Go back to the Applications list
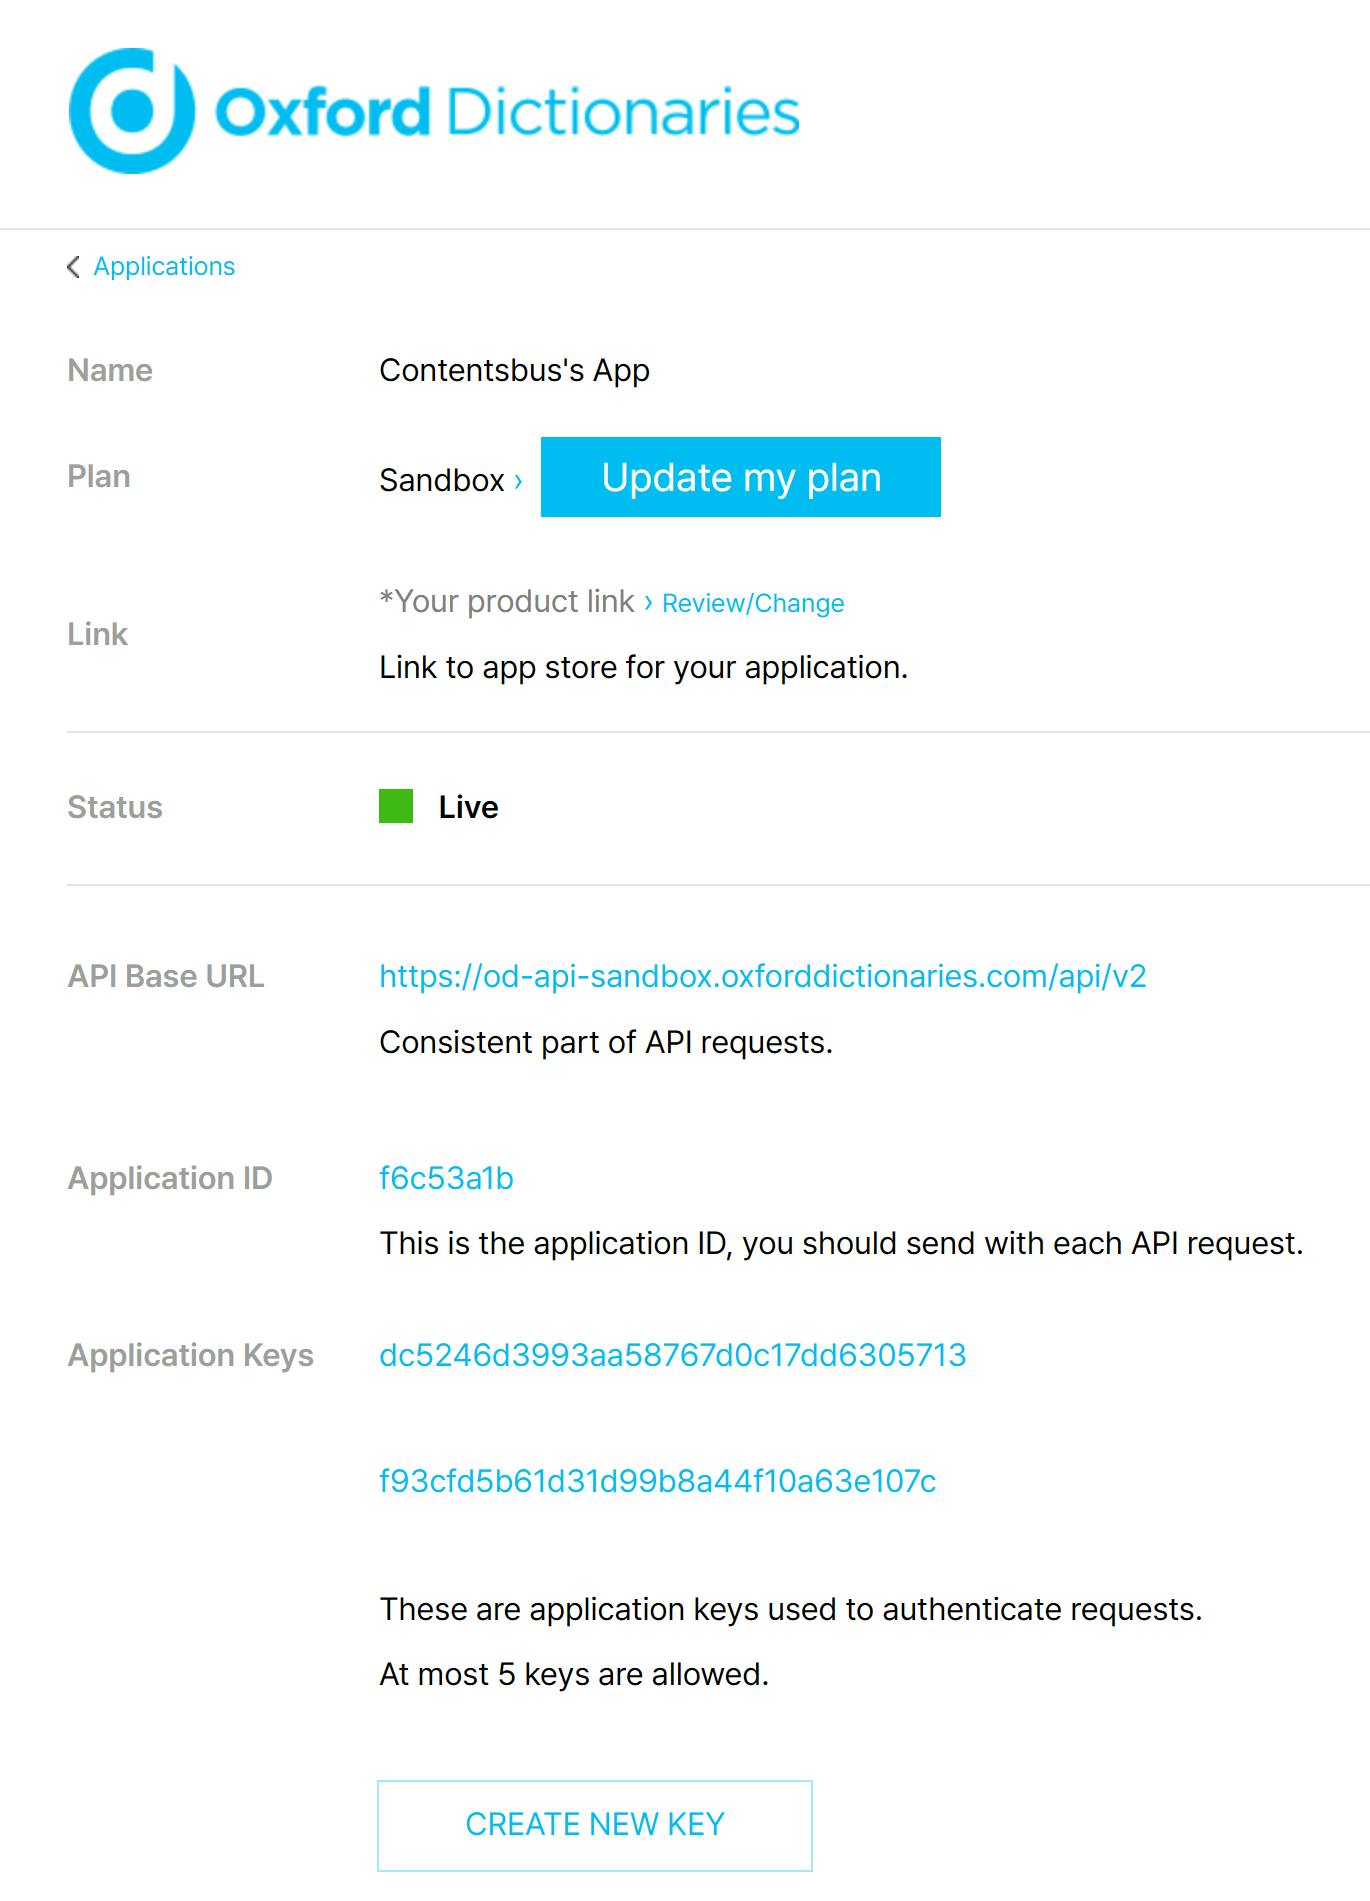The image size is (1370, 1901). point(164,267)
